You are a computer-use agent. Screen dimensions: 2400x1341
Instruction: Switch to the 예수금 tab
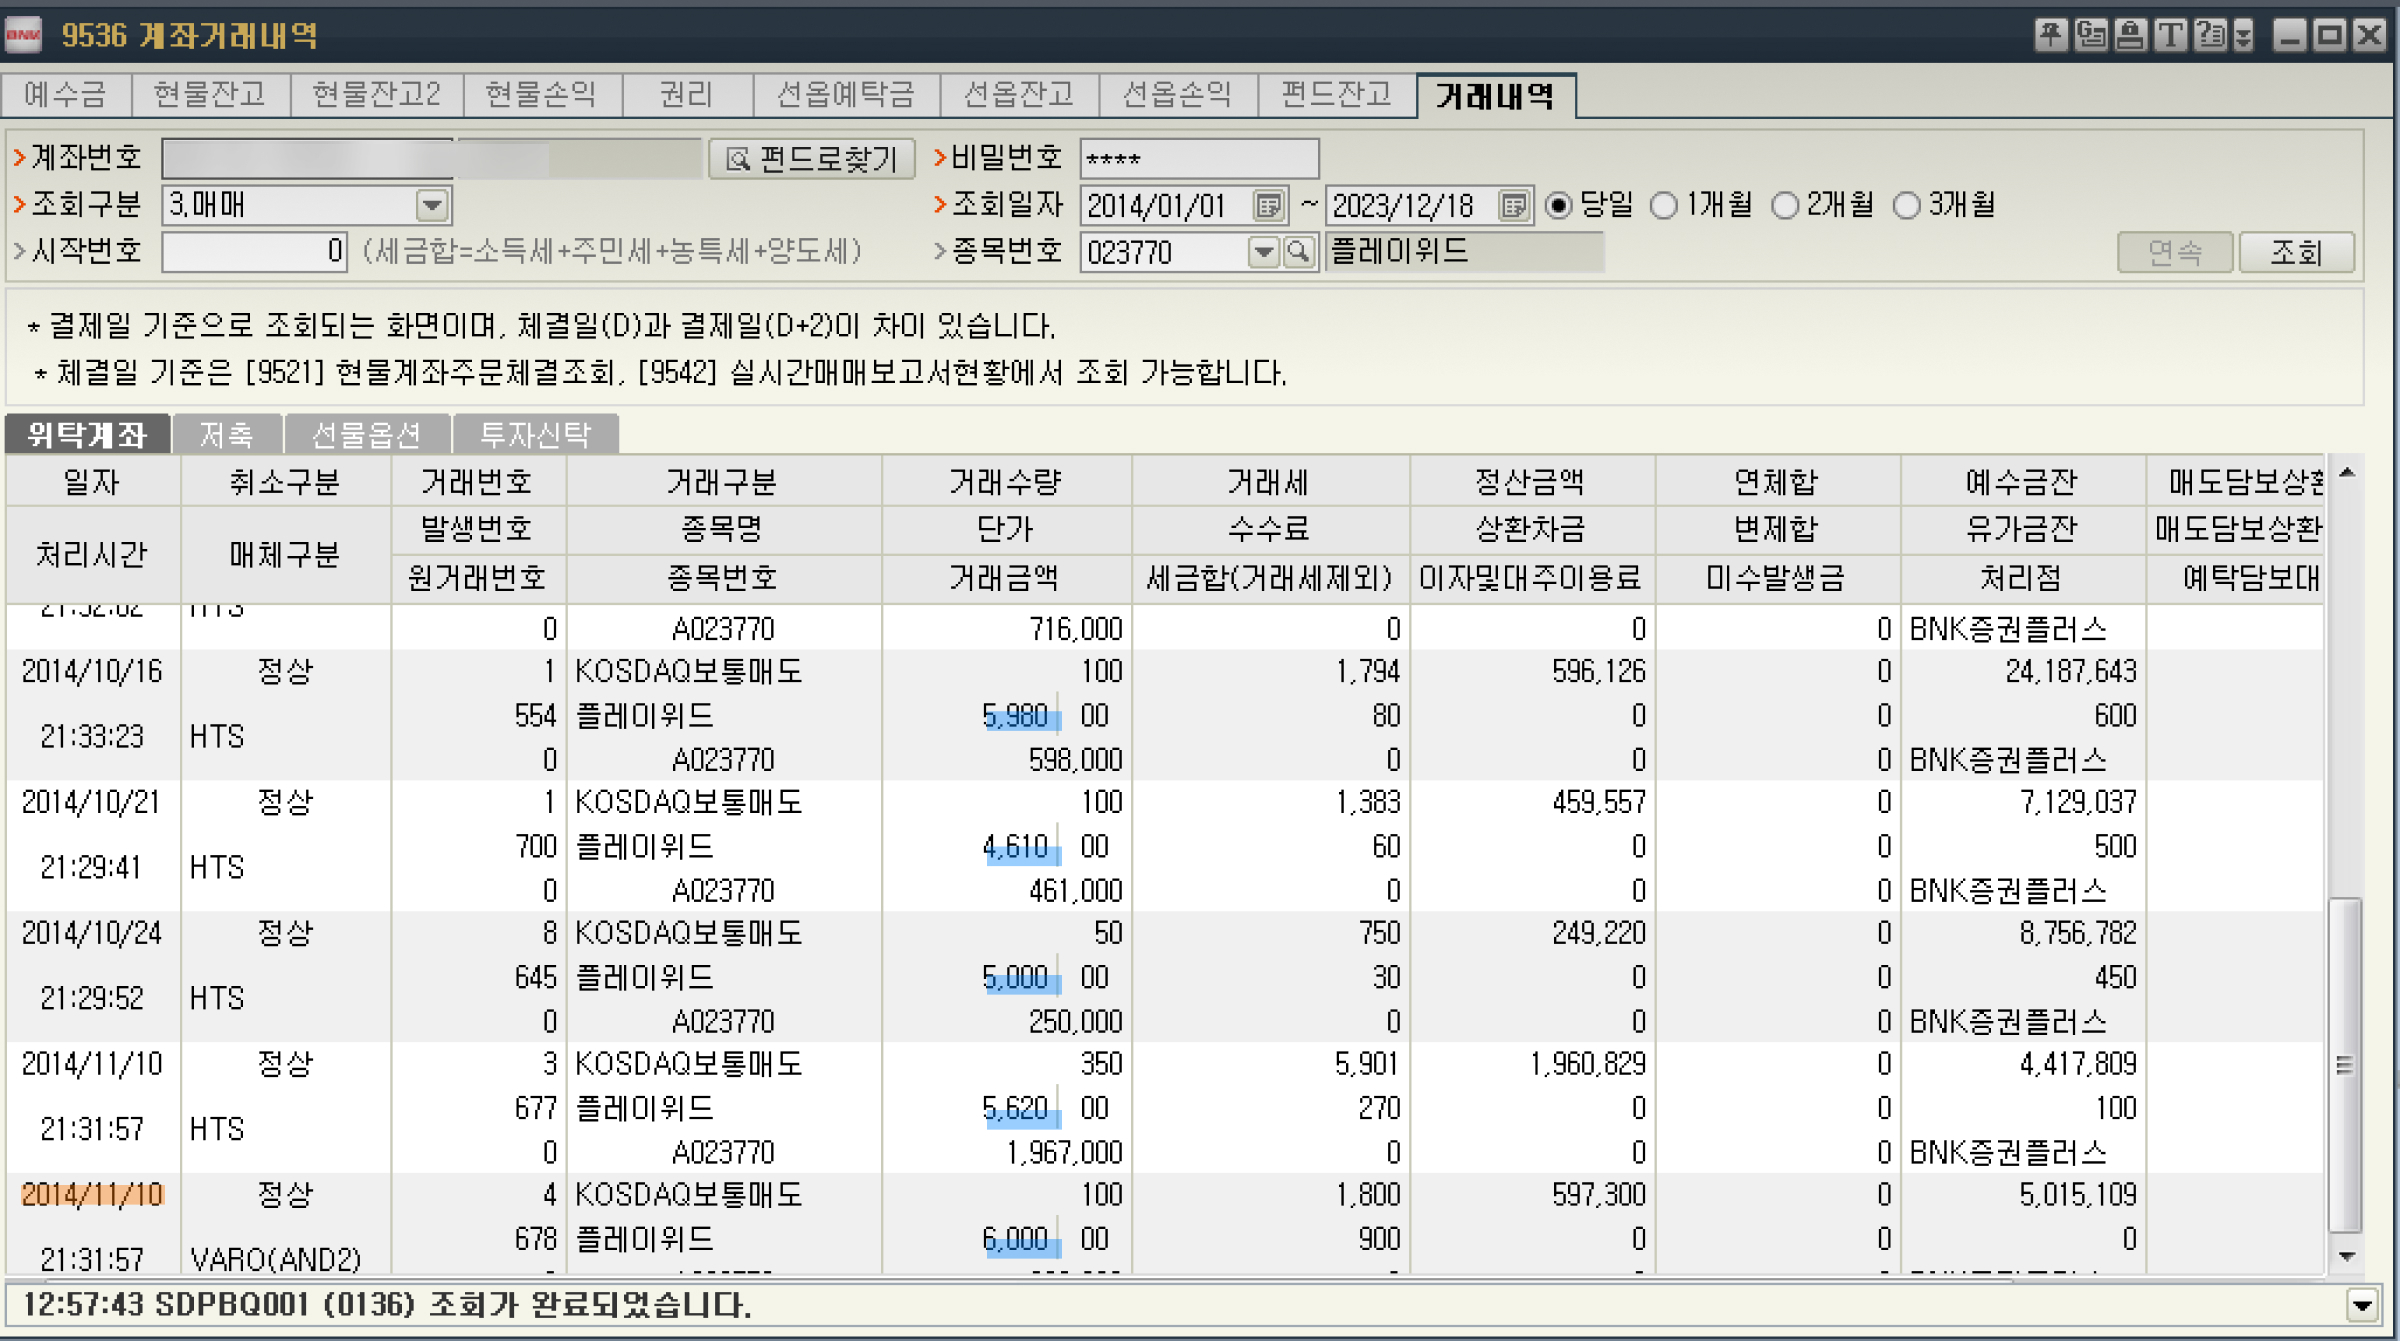coord(66,95)
